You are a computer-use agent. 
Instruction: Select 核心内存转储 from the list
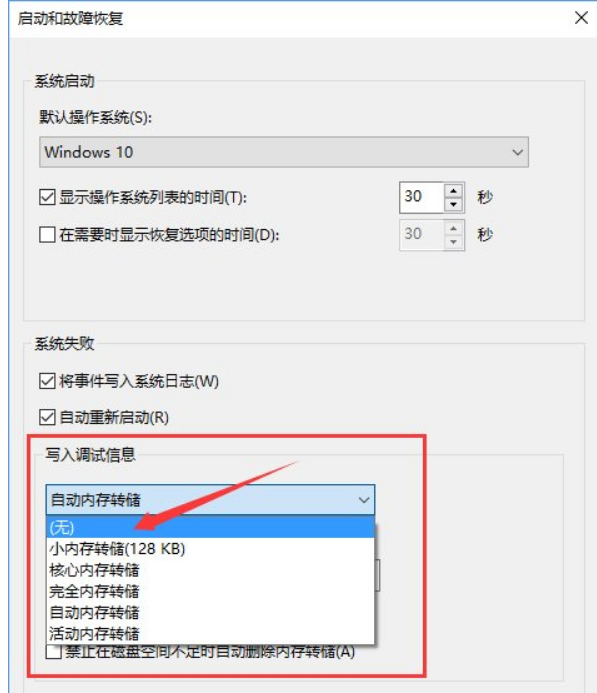tap(210, 570)
